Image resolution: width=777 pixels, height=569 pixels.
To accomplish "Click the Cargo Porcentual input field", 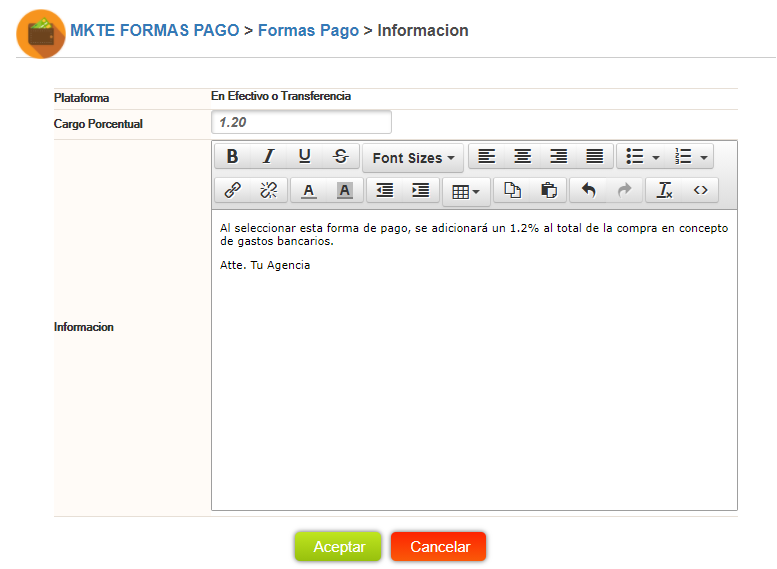I will [x=301, y=122].
